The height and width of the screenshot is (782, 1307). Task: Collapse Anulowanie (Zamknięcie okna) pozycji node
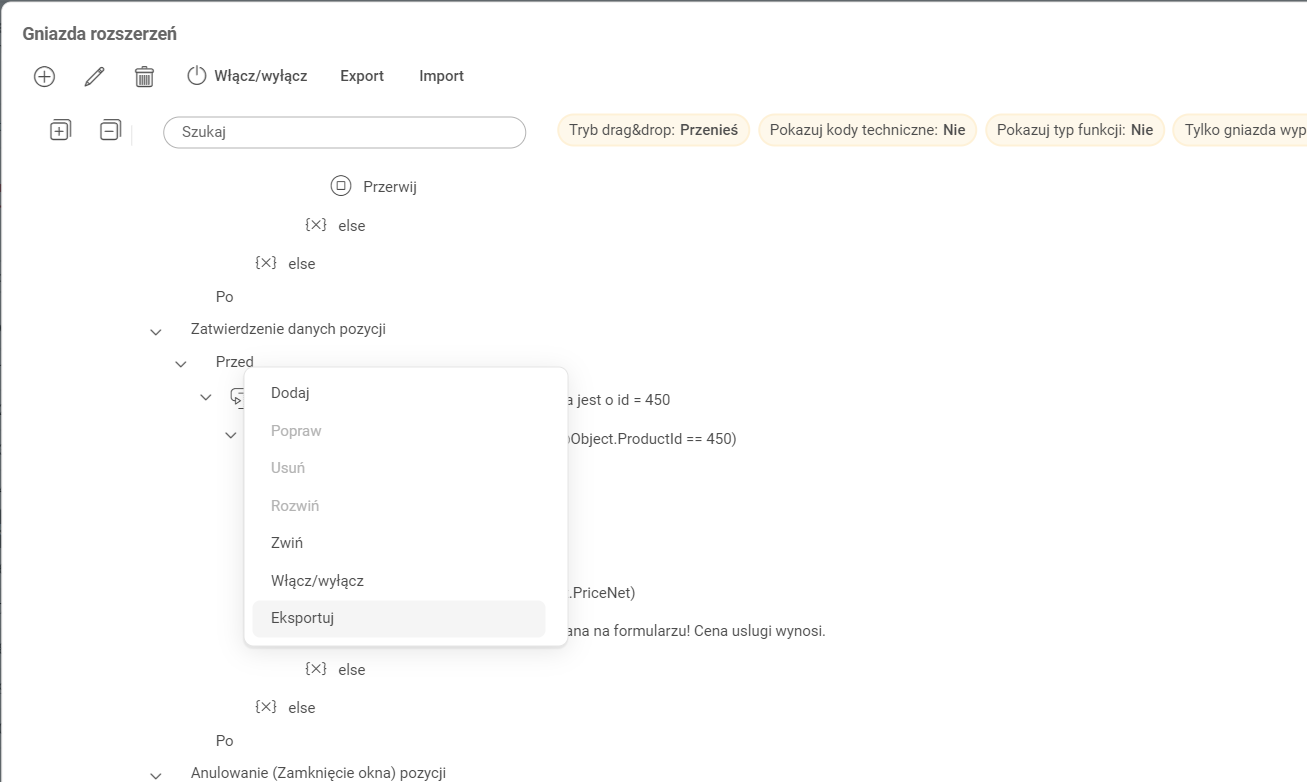coord(156,775)
